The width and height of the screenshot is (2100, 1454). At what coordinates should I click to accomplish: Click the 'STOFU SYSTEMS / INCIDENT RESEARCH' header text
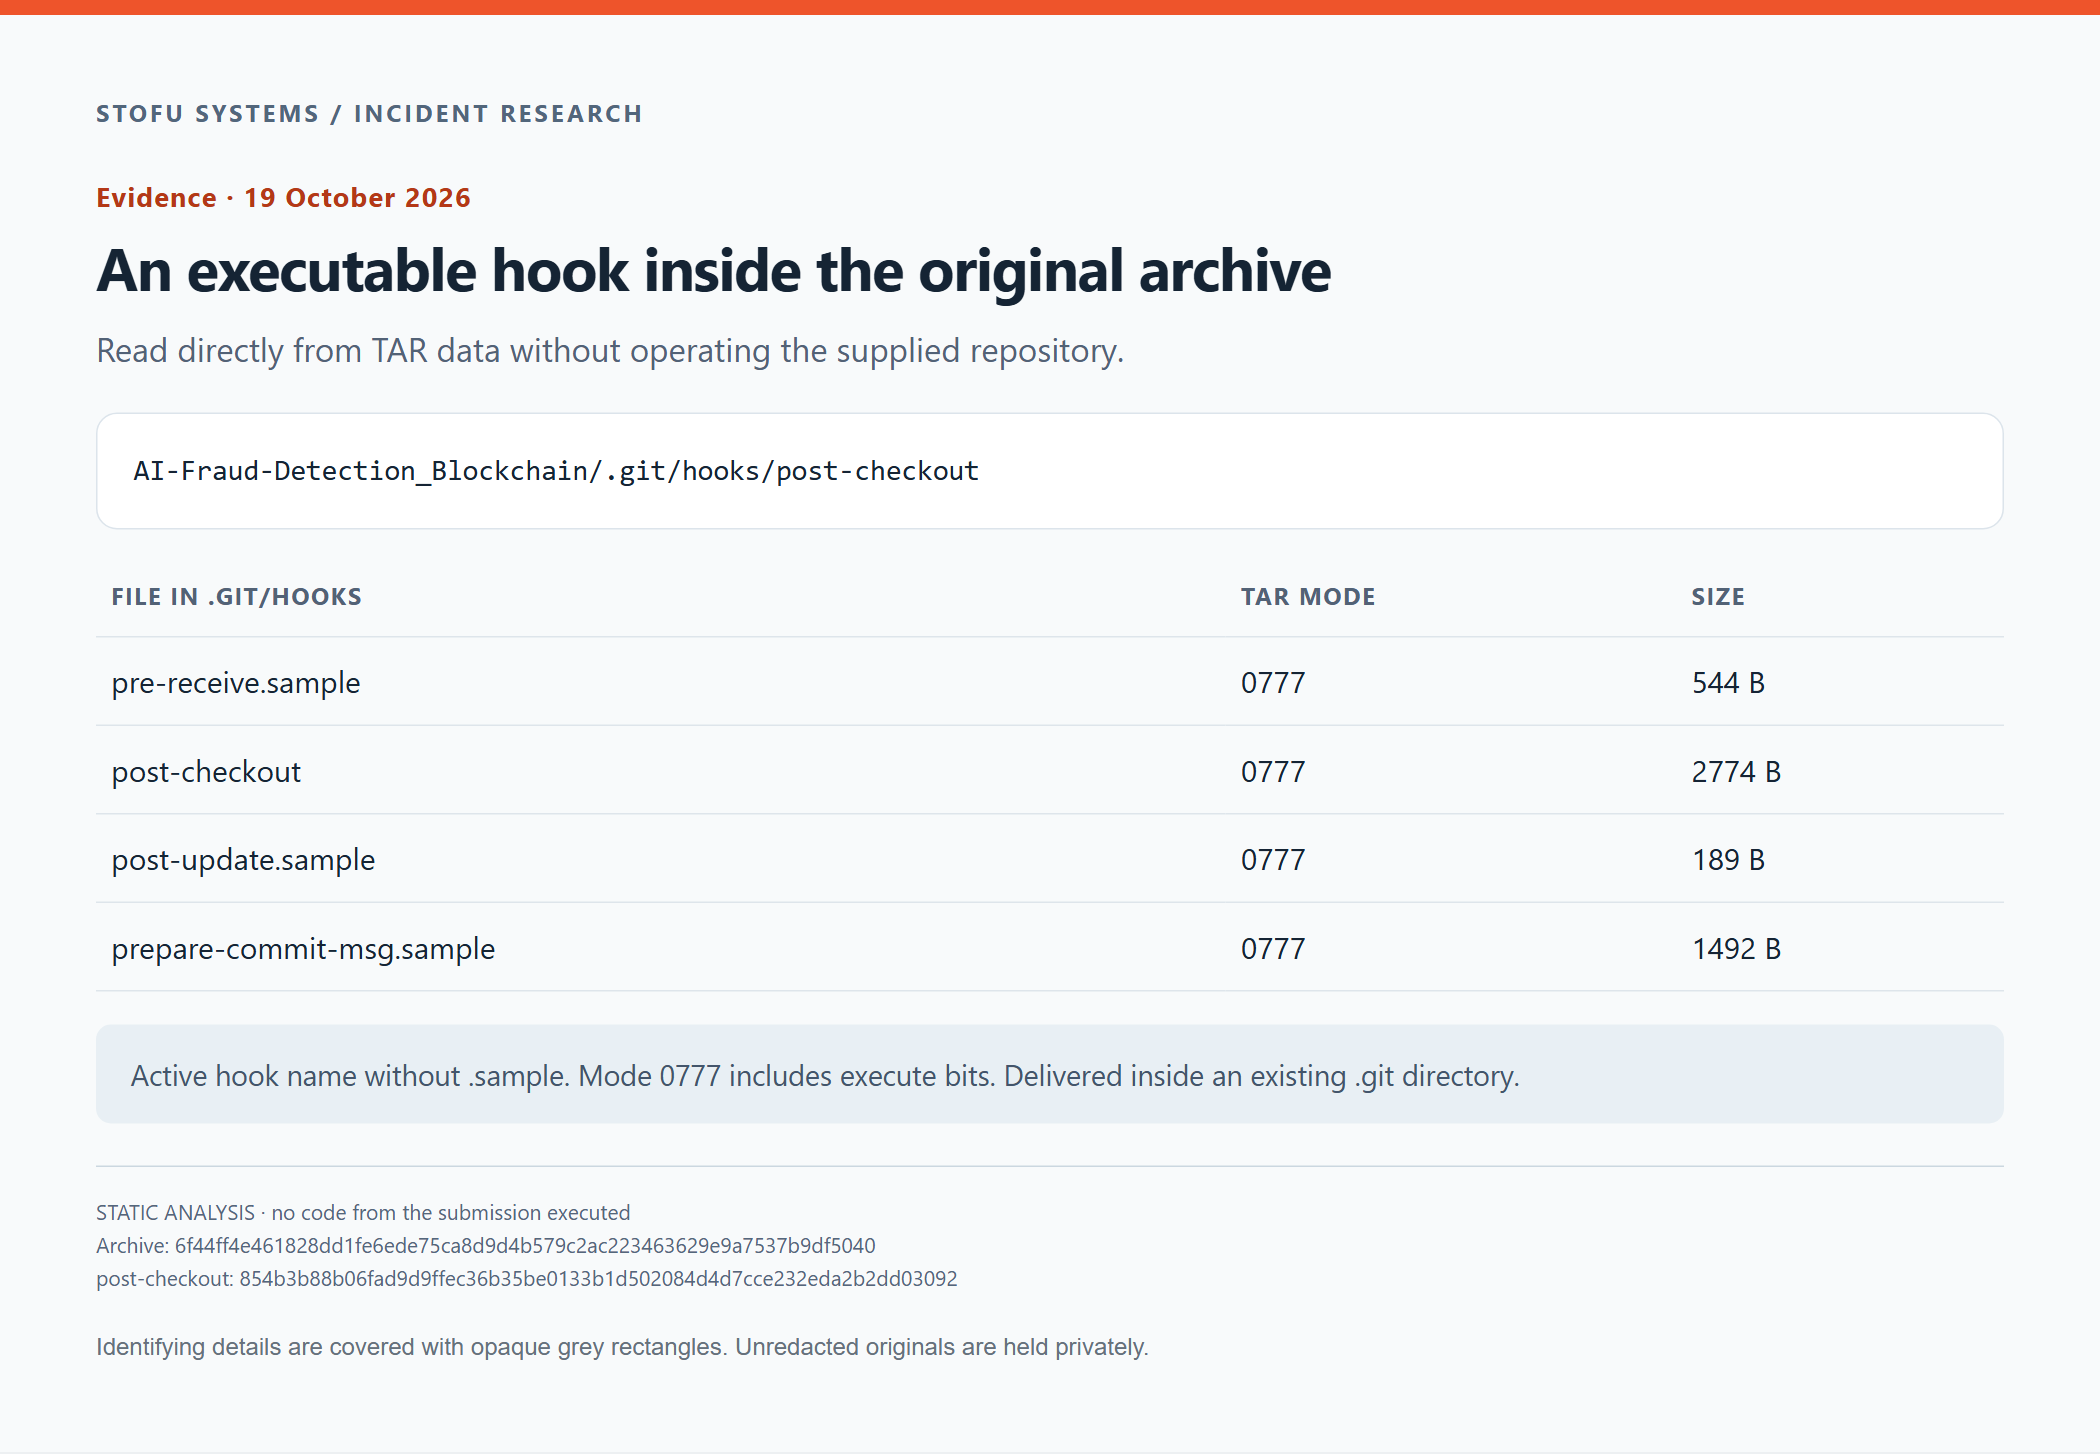point(369,114)
